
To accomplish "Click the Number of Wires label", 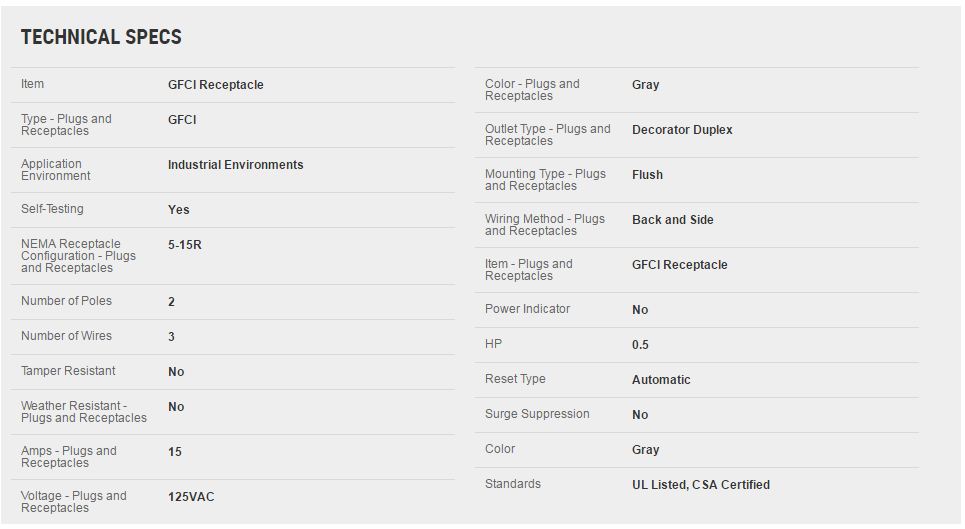I will pyautogui.click(x=66, y=336).
